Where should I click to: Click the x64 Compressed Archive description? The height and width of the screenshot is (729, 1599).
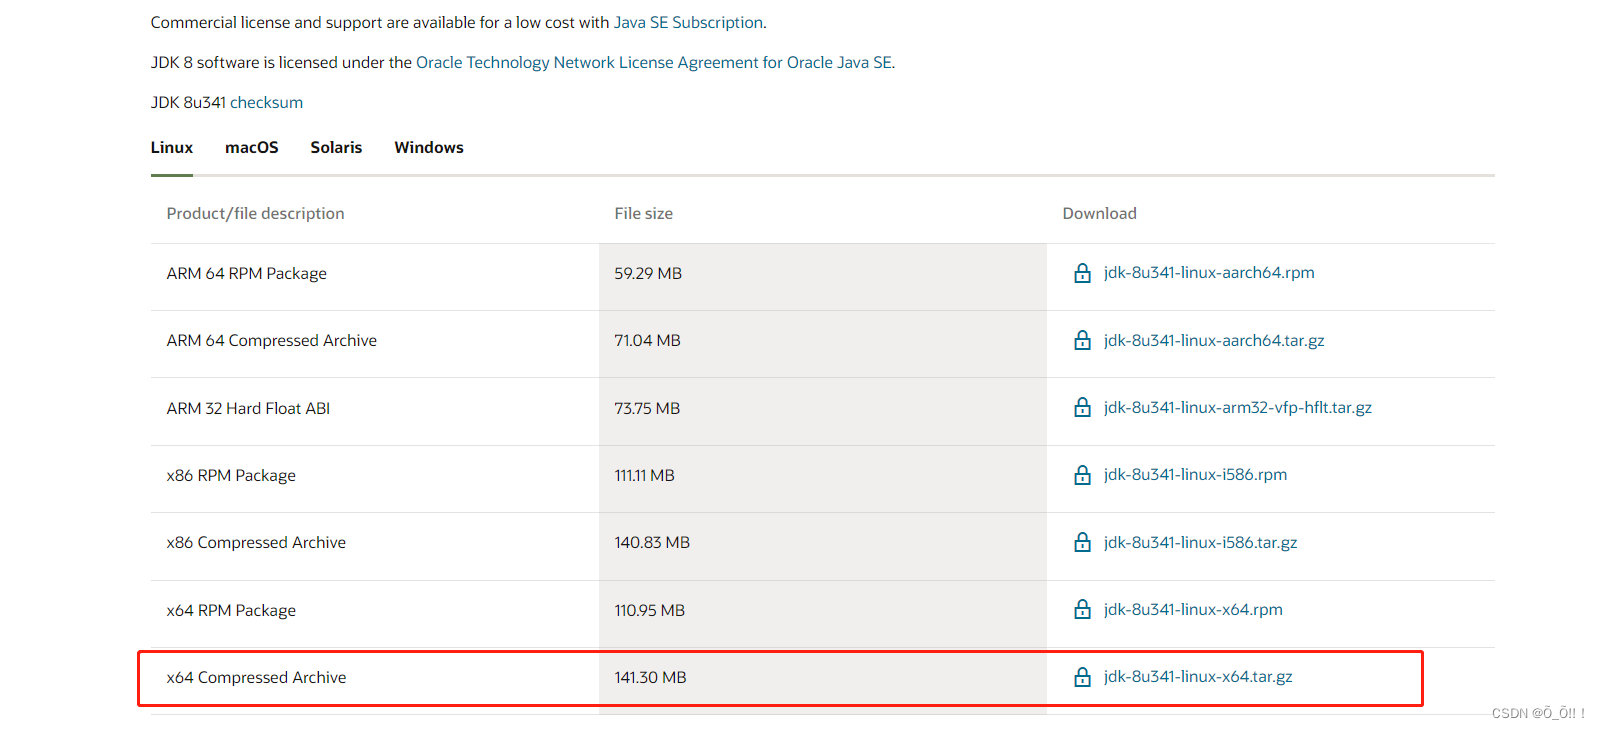pyautogui.click(x=256, y=677)
